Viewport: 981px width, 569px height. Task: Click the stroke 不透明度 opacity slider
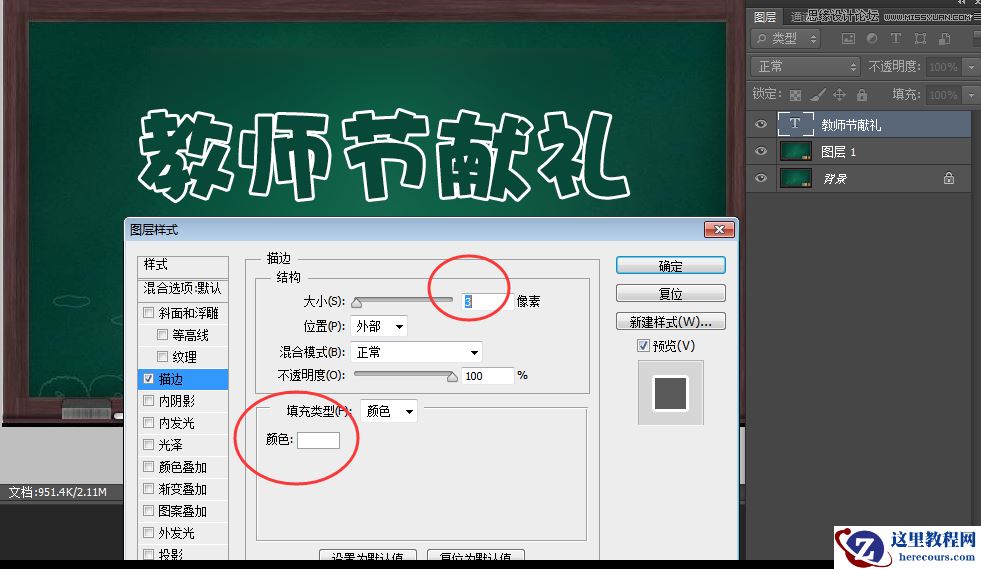click(x=405, y=375)
